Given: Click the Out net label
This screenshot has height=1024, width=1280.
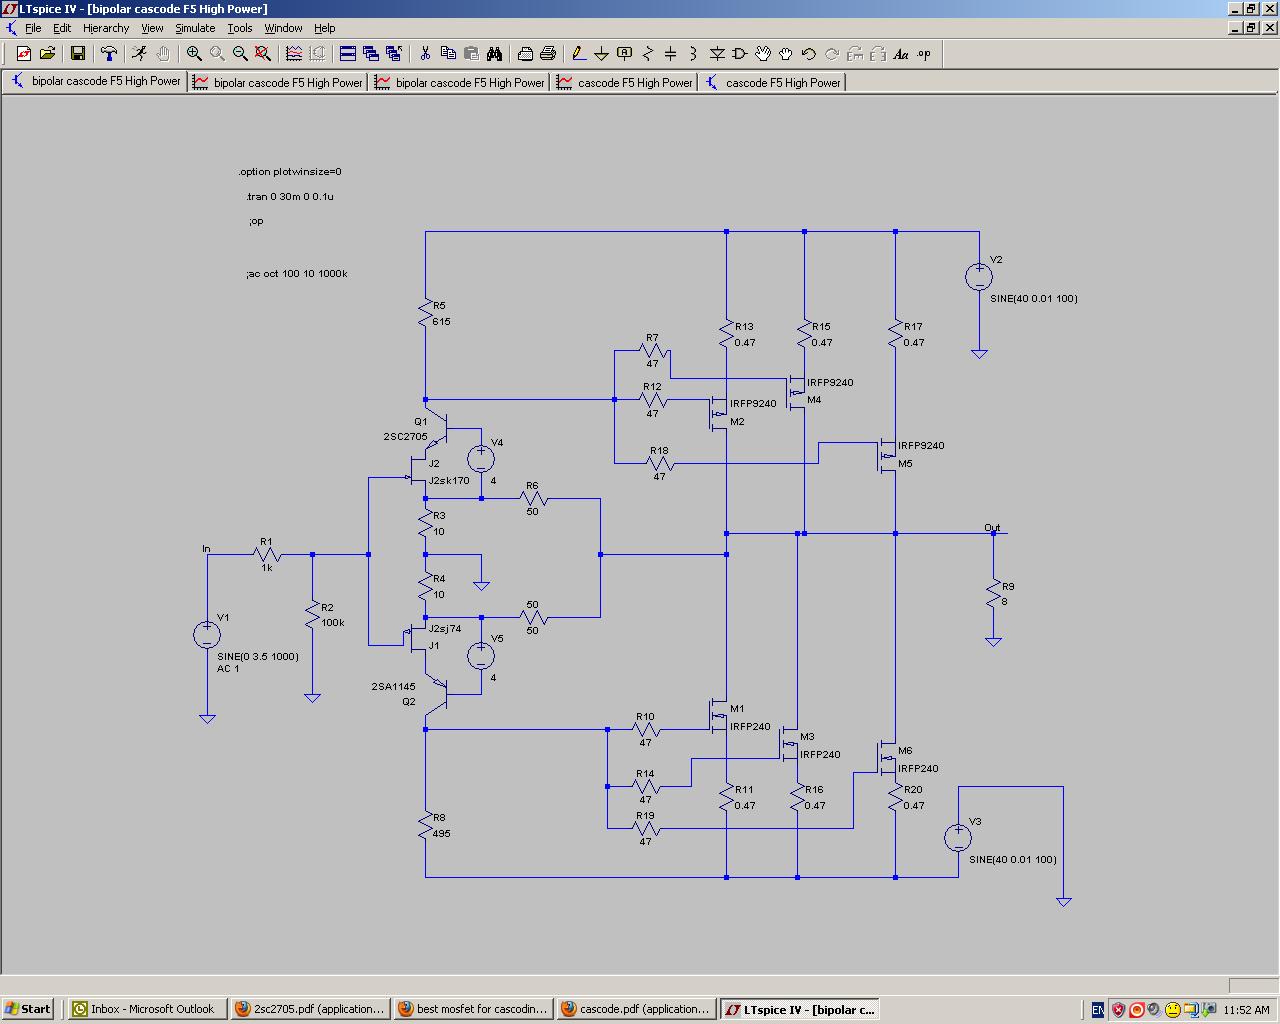Looking at the screenshot, I should tap(992, 527).
